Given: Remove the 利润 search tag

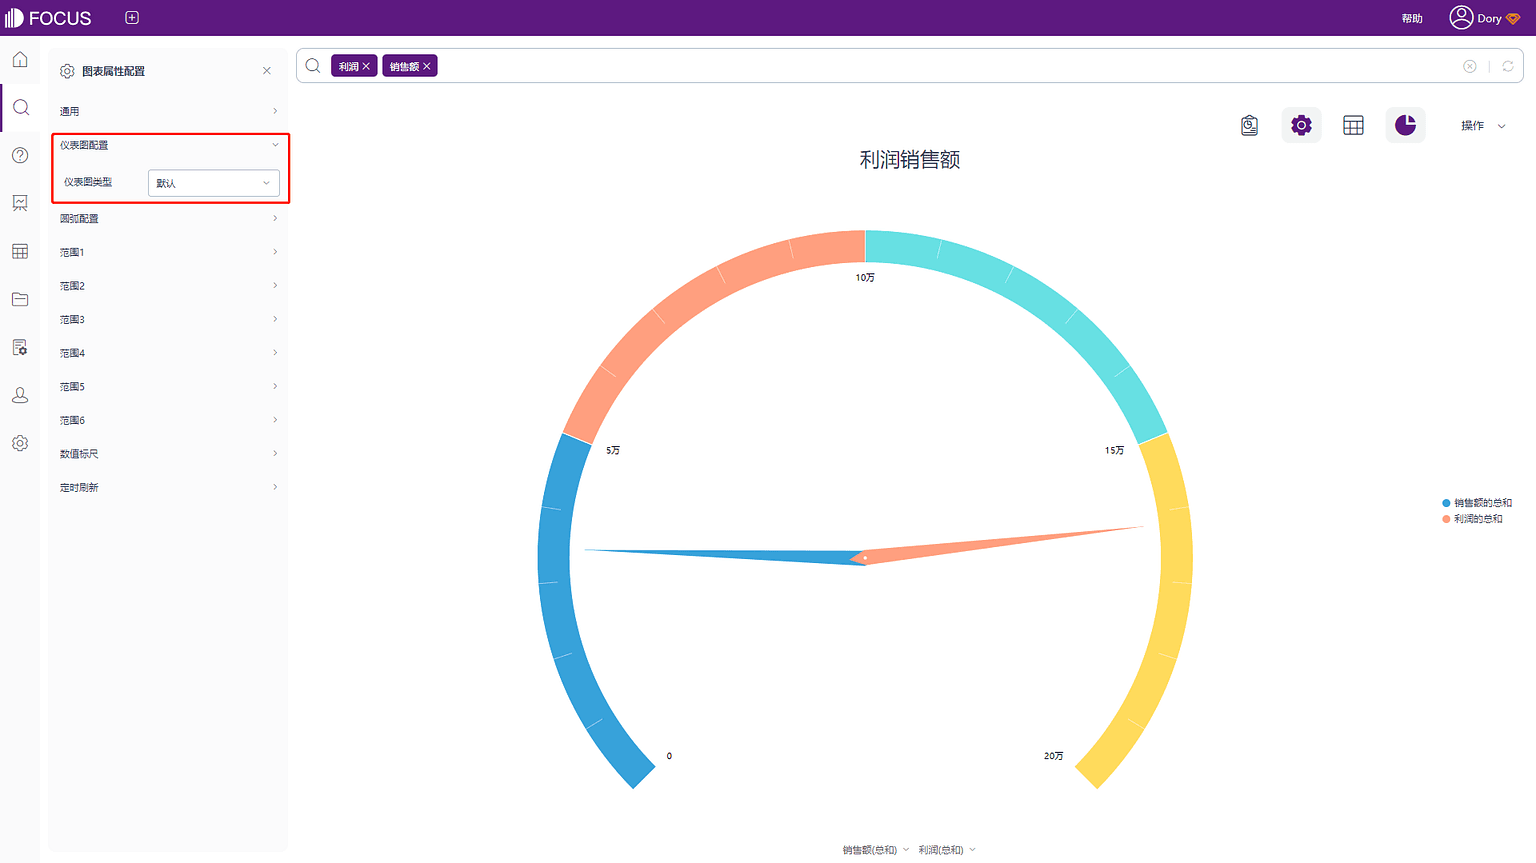Looking at the screenshot, I should click(x=366, y=66).
